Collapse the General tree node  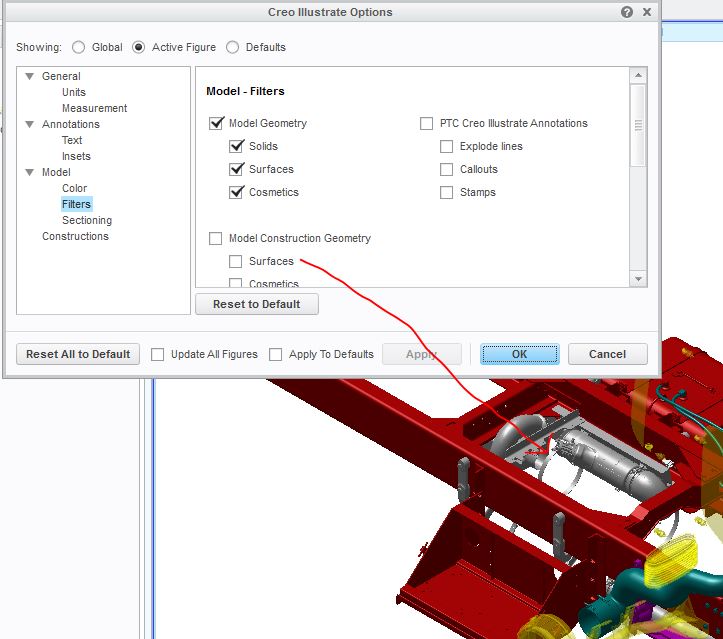[30, 76]
